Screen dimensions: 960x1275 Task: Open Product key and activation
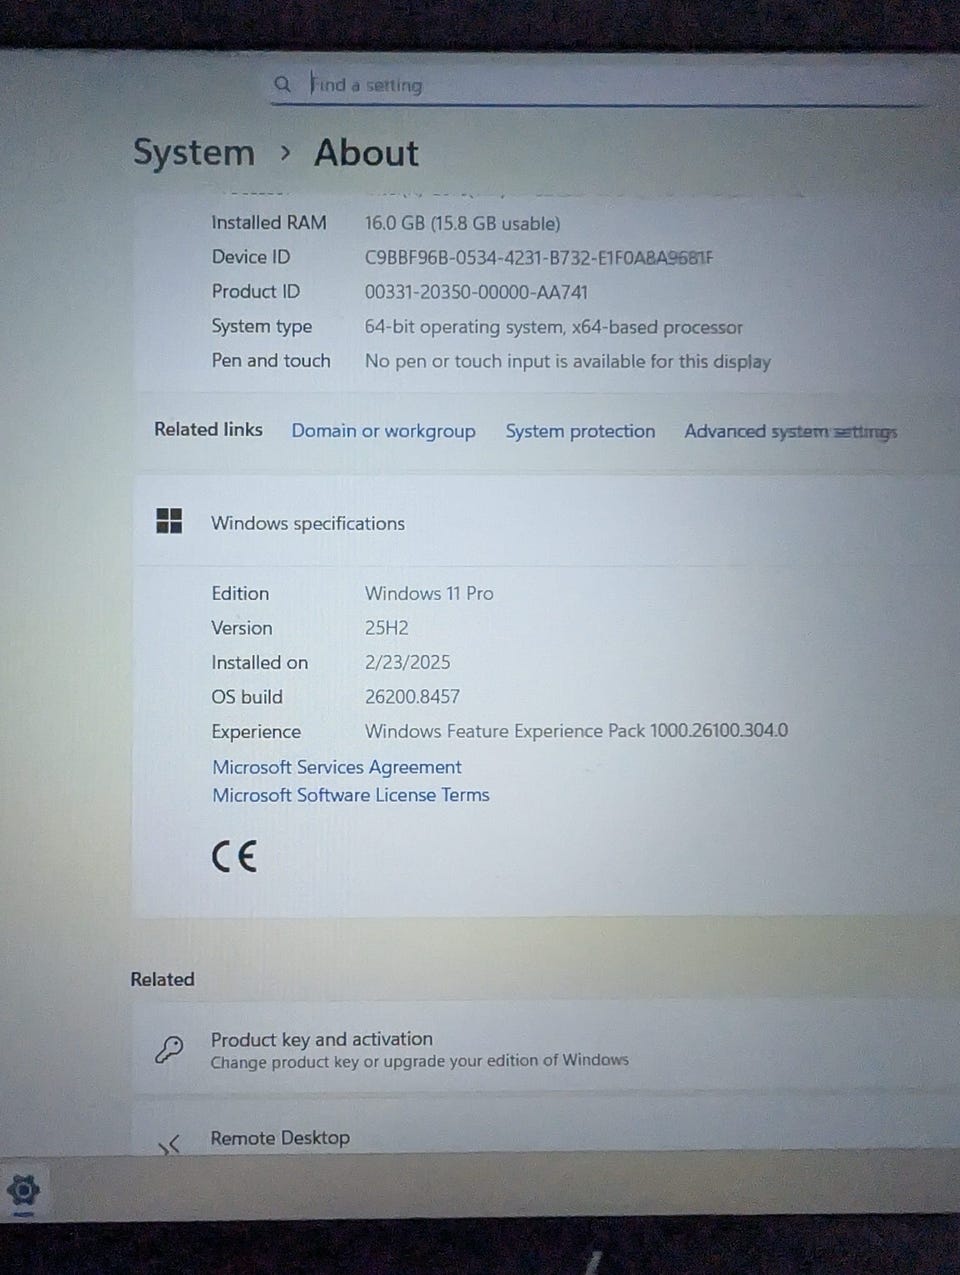click(x=545, y=1049)
